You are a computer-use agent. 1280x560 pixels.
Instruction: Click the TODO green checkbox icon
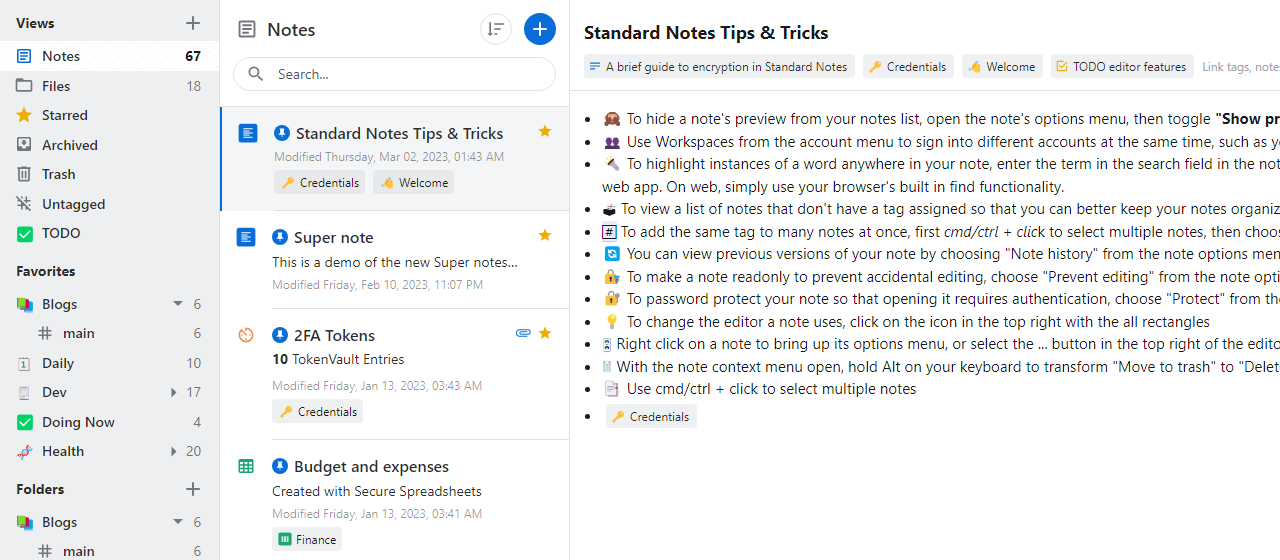[24, 233]
